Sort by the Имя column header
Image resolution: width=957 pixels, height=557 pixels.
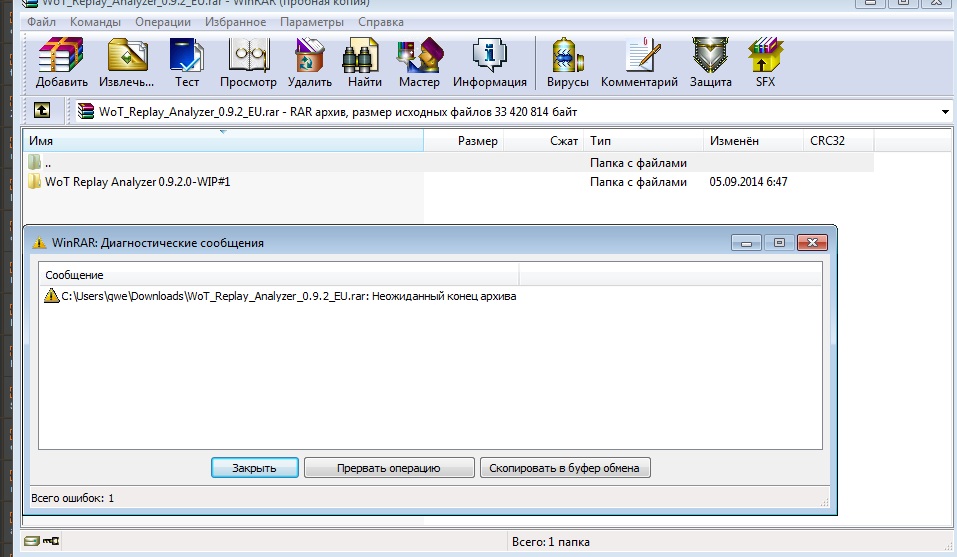point(223,140)
